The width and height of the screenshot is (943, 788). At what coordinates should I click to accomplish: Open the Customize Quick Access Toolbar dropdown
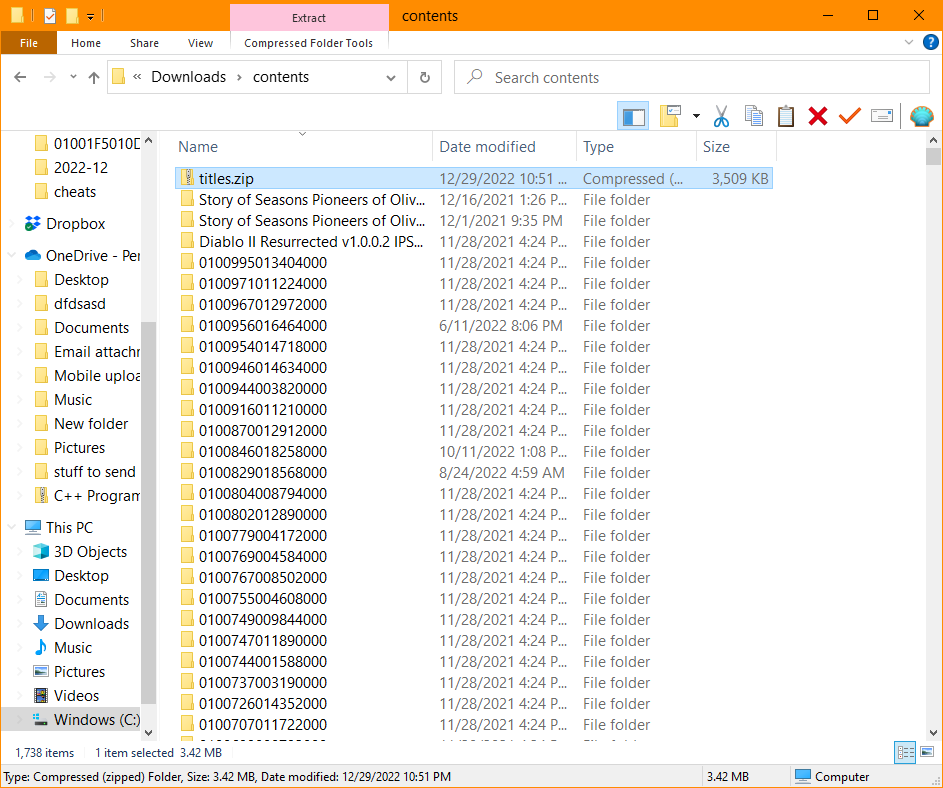[x=90, y=17]
